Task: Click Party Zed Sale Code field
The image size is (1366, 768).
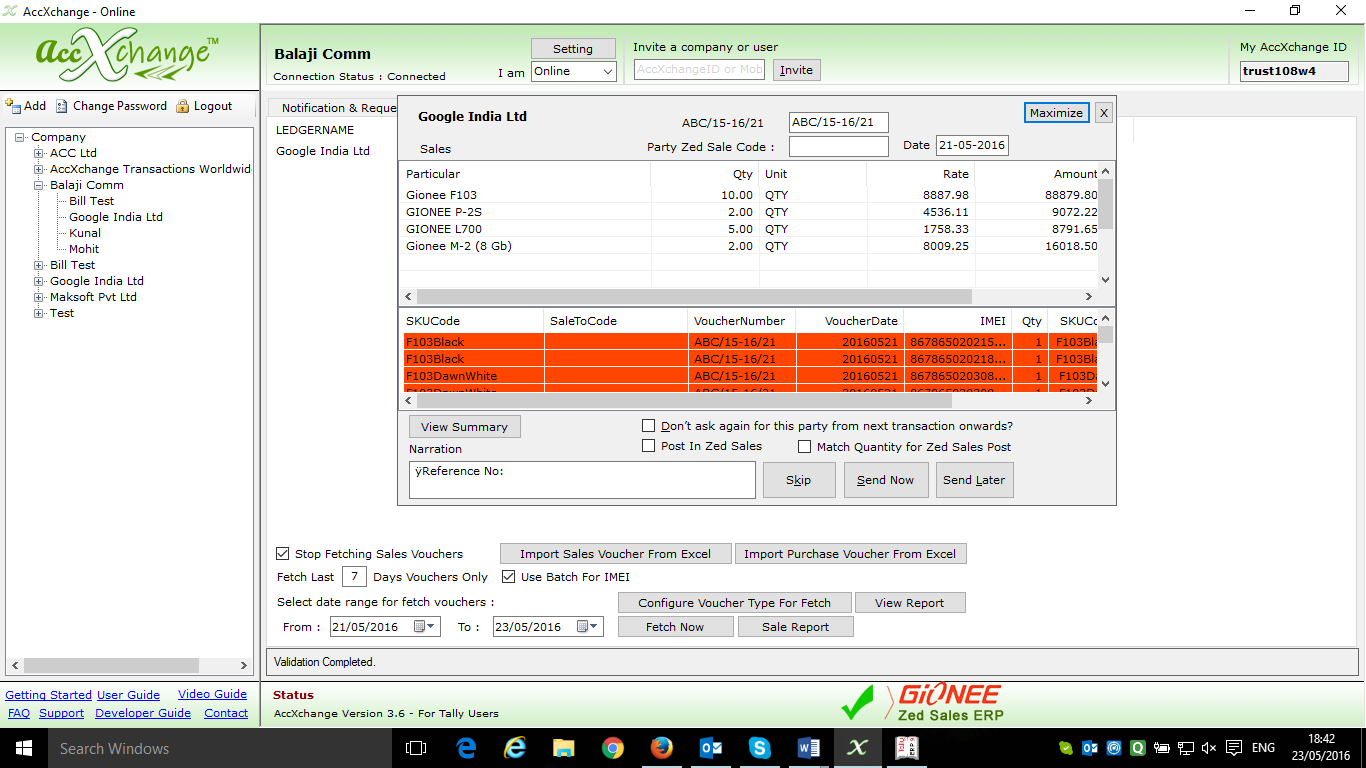Action: point(838,146)
